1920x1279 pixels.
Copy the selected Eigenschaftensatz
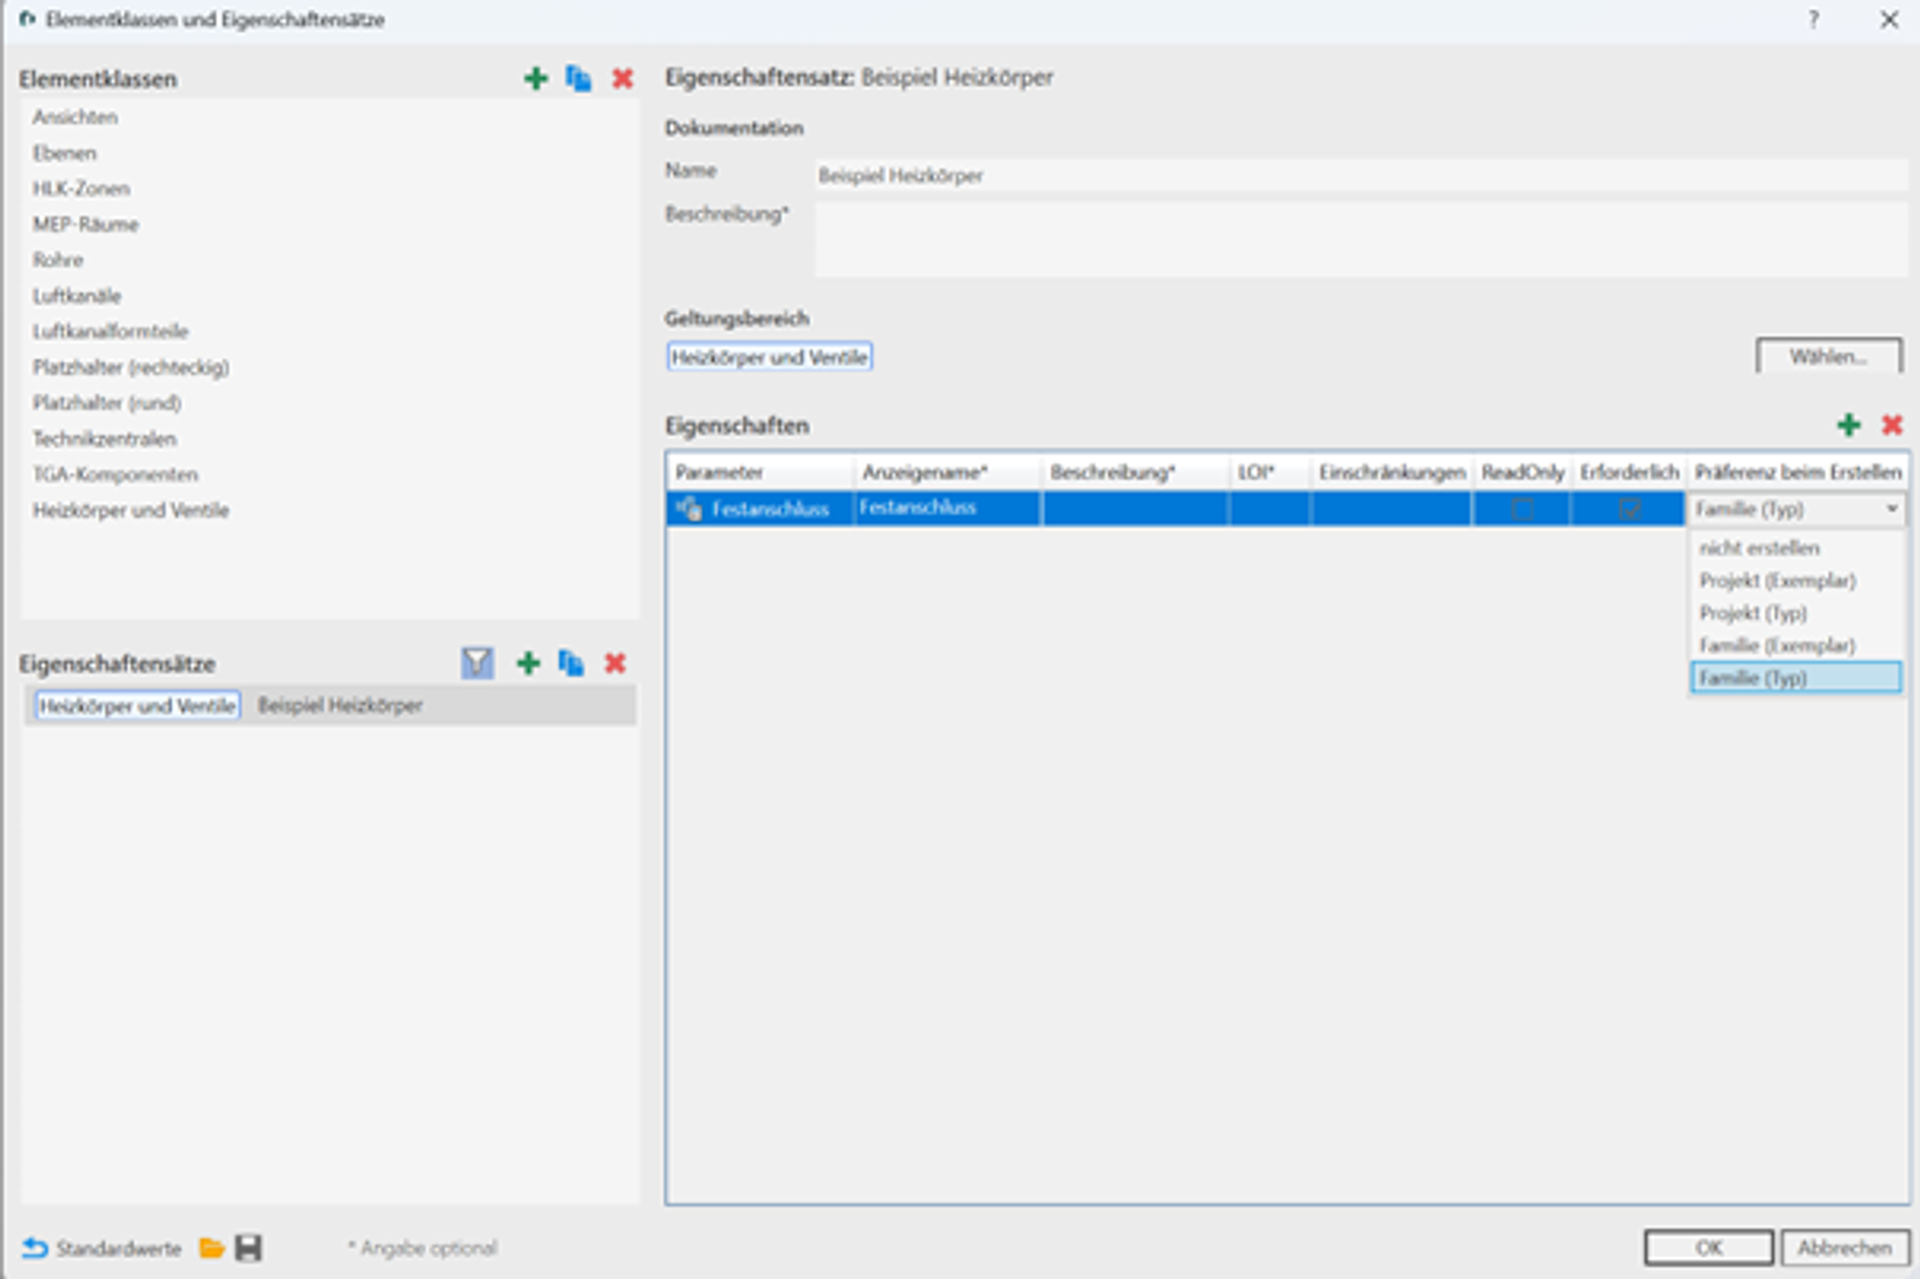pyautogui.click(x=571, y=662)
